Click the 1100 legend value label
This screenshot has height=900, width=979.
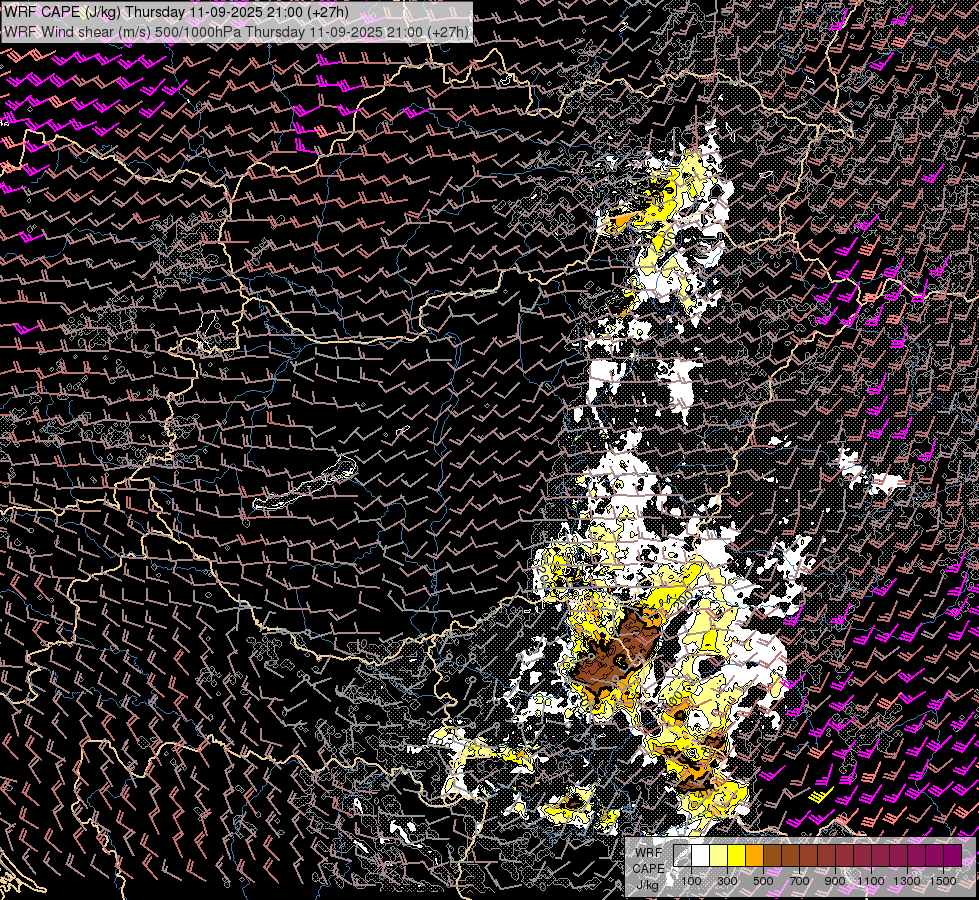870,881
